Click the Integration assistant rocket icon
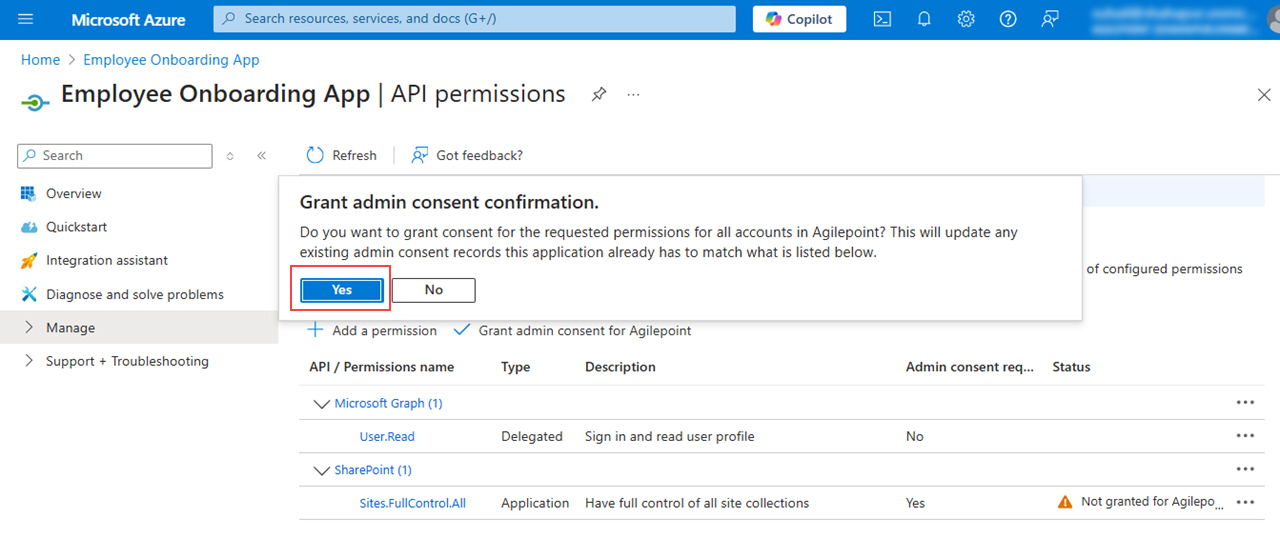 click(x=28, y=260)
